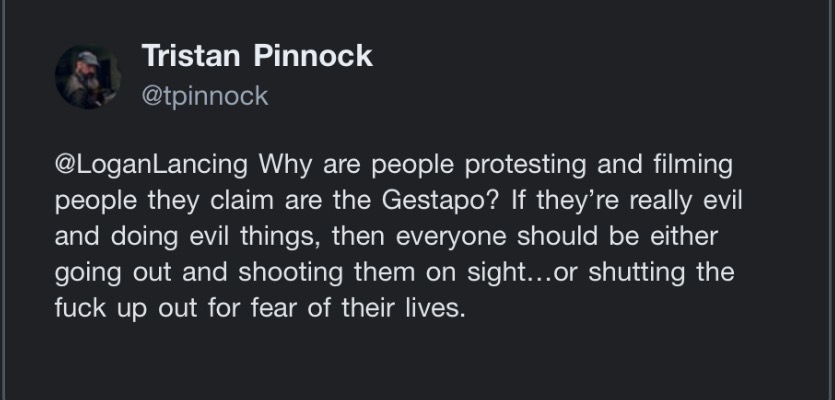
Task: Open the @LoganLancing mention
Action: 154,162
